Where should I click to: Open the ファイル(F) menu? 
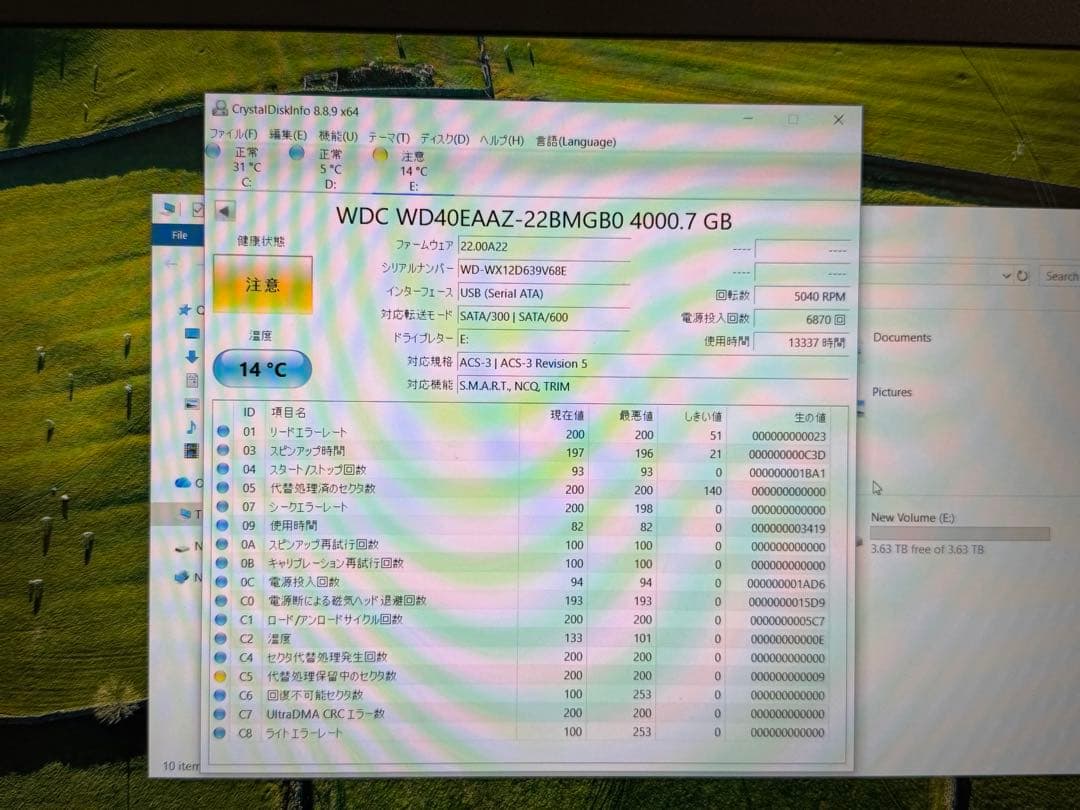pyautogui.click(x=233, y=133)
